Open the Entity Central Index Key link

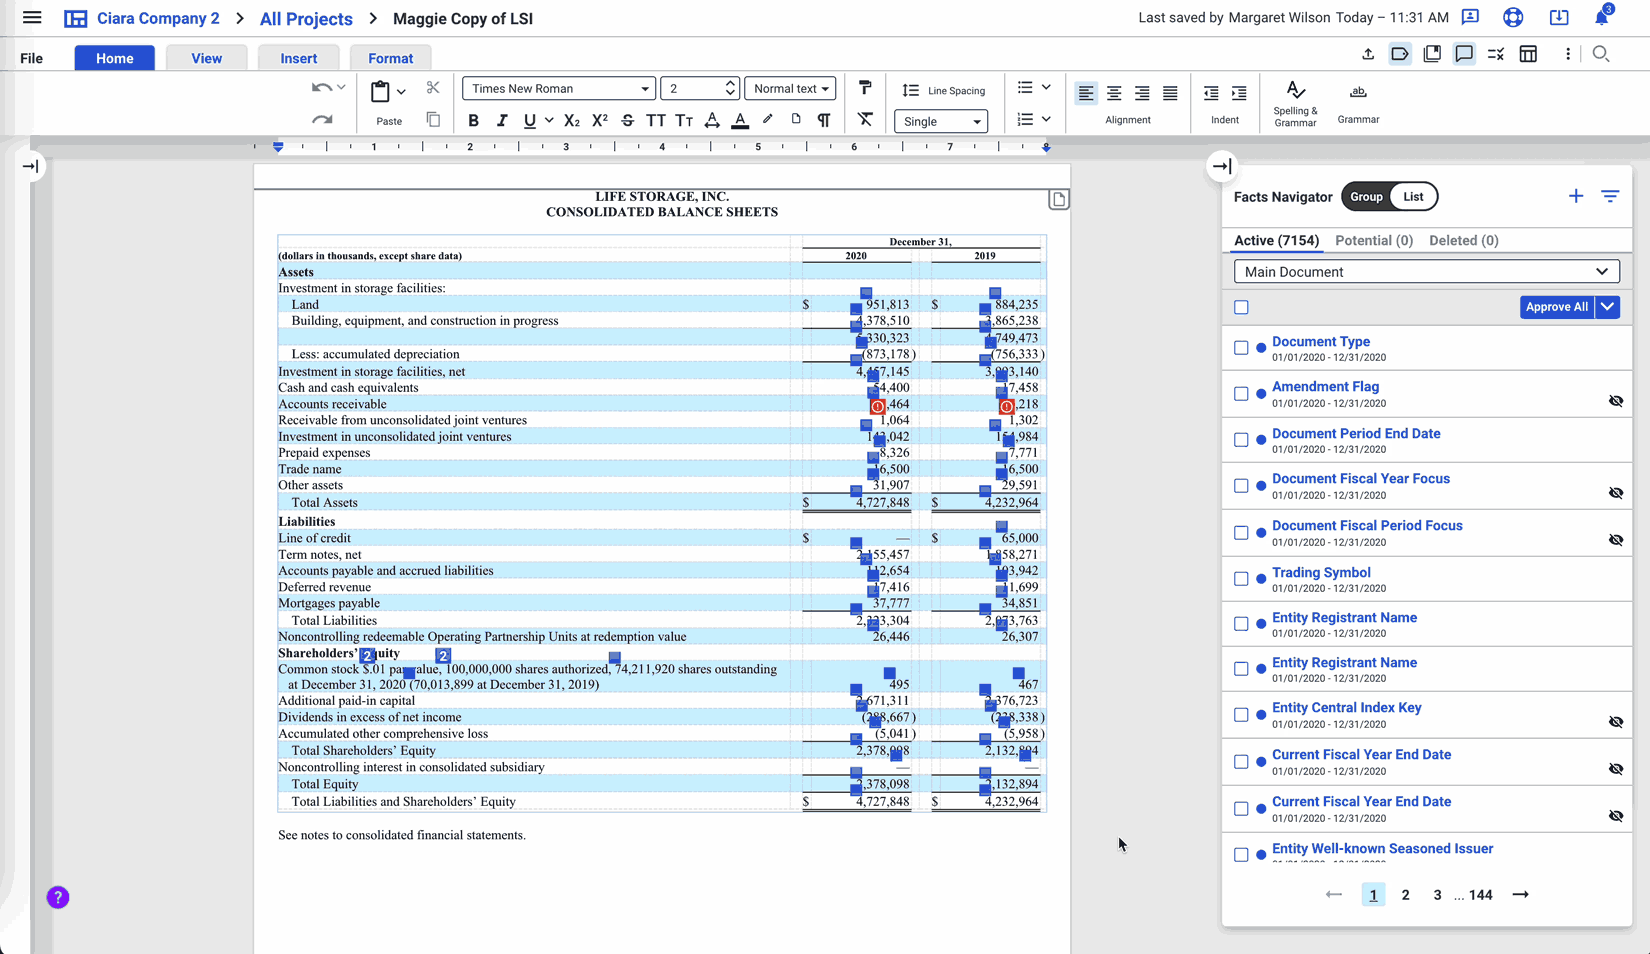pyautogui.click(x=1346, y=707)
